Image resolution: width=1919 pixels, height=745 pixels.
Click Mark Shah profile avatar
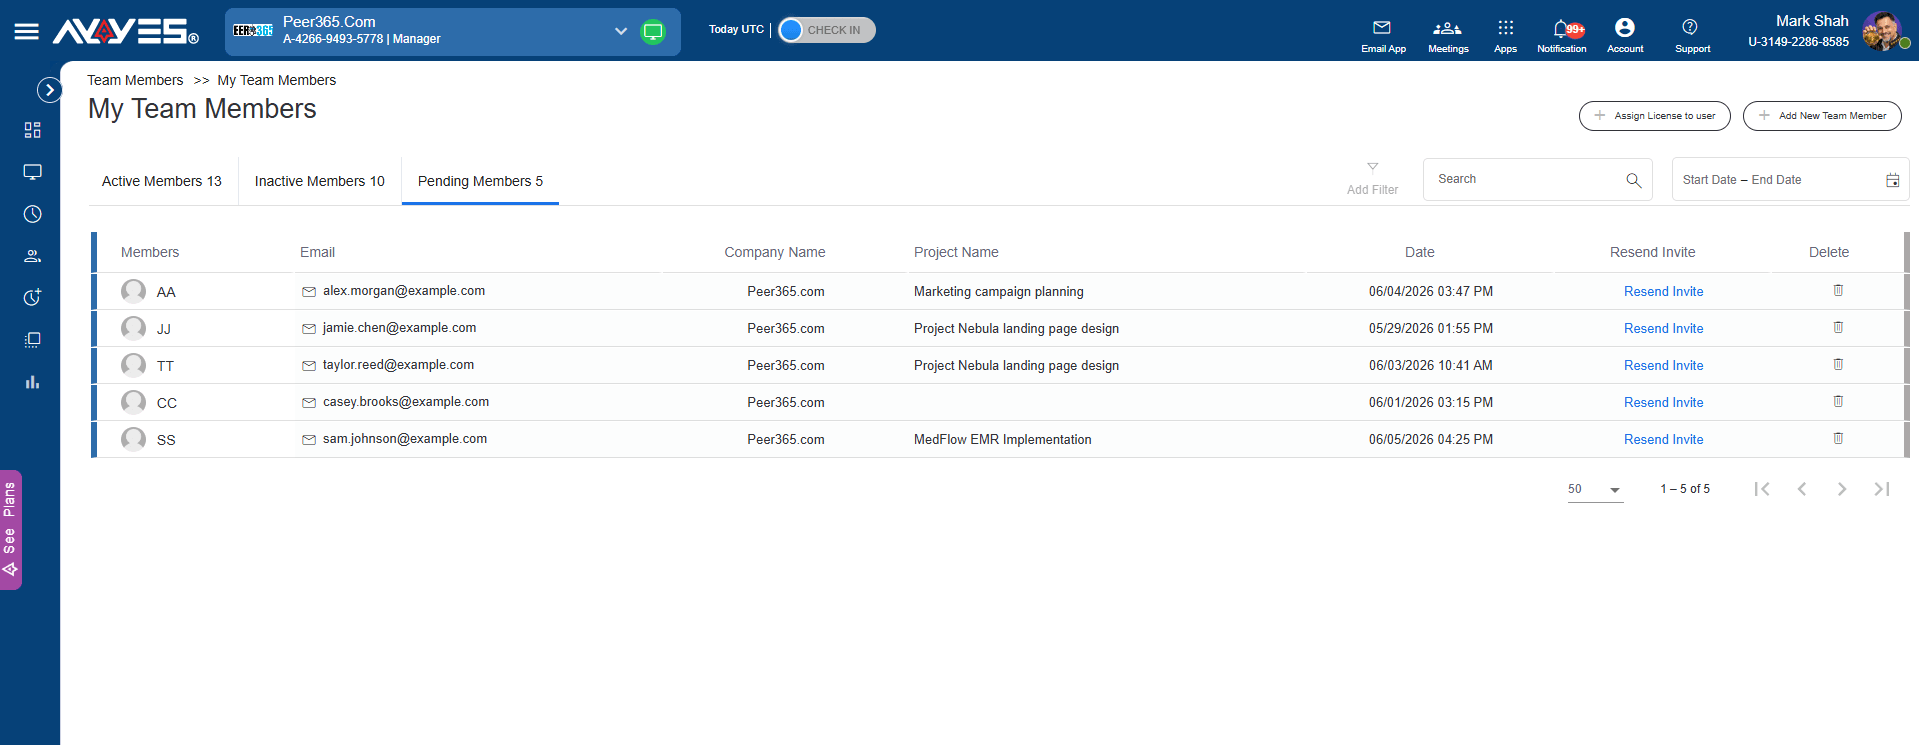tap(1883, 31)
